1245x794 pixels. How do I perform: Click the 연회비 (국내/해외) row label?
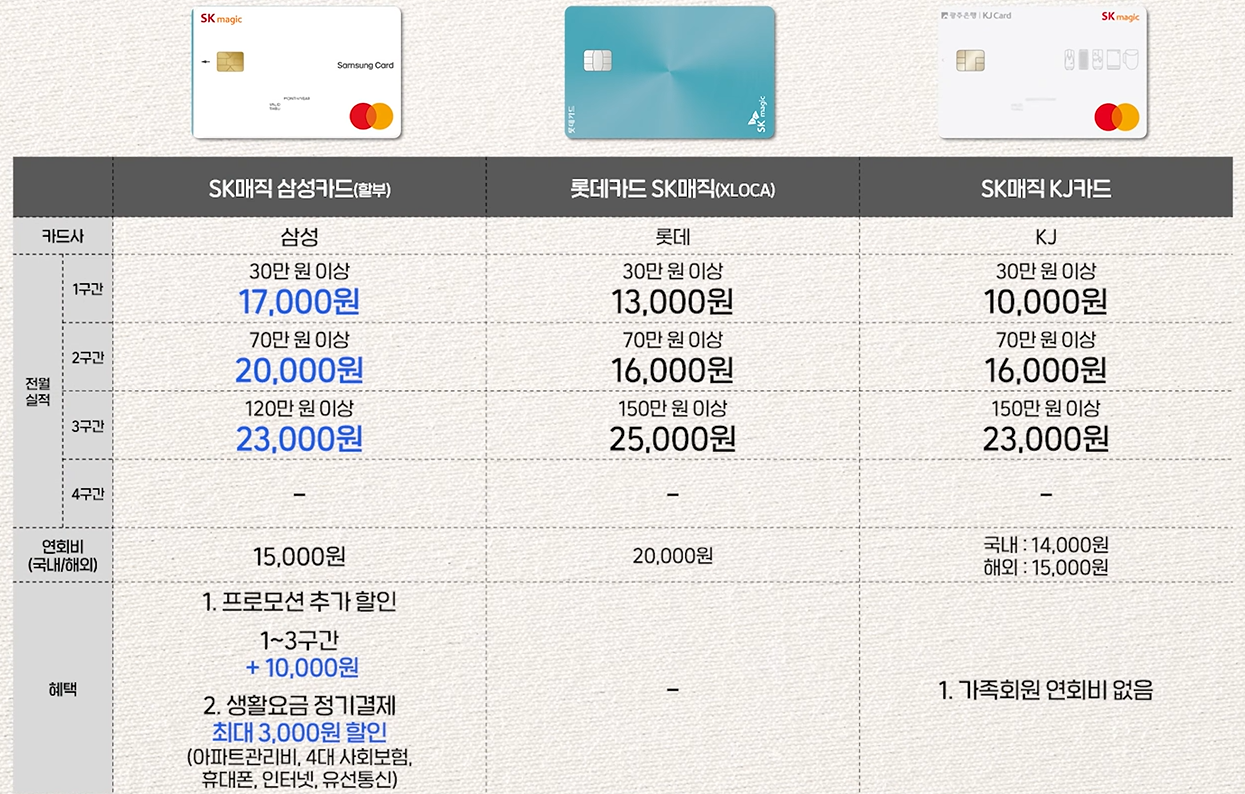62,555
